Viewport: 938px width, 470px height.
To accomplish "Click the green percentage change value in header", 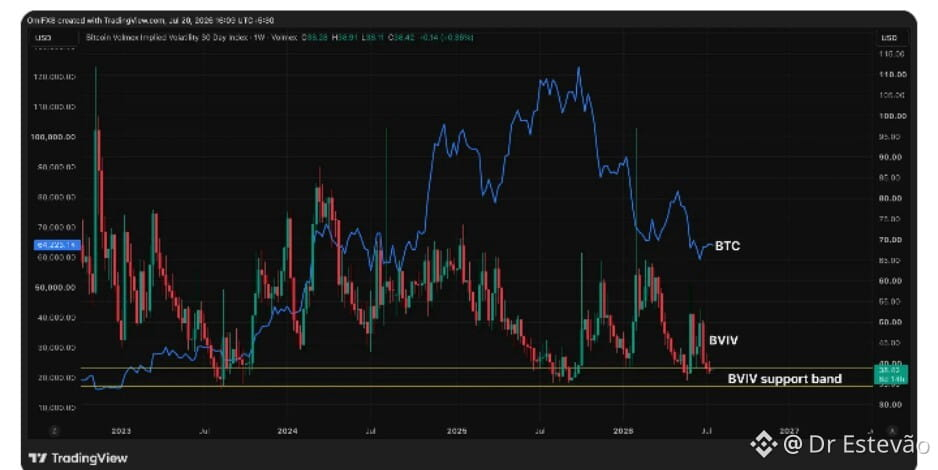I will click(458, 37).
